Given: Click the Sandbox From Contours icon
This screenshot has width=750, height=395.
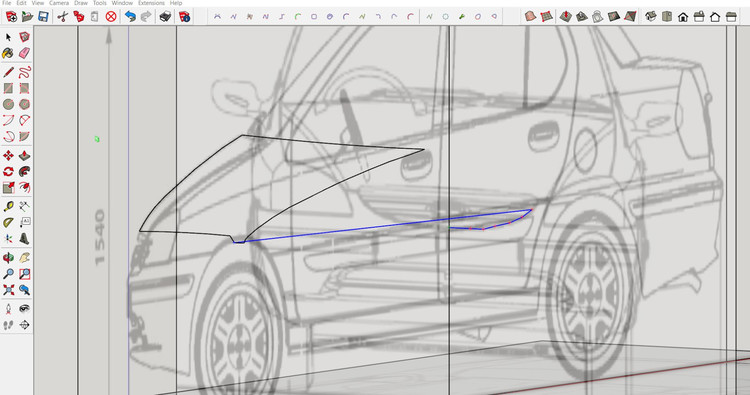Looking at the screenshot, I should (530, 17).
